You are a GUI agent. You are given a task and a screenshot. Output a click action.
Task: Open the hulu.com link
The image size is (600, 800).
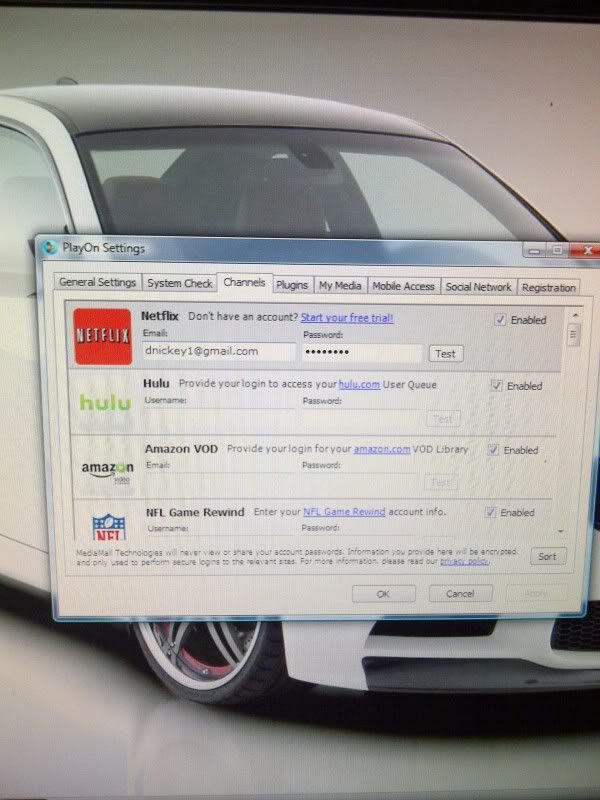tap(359, 384)
